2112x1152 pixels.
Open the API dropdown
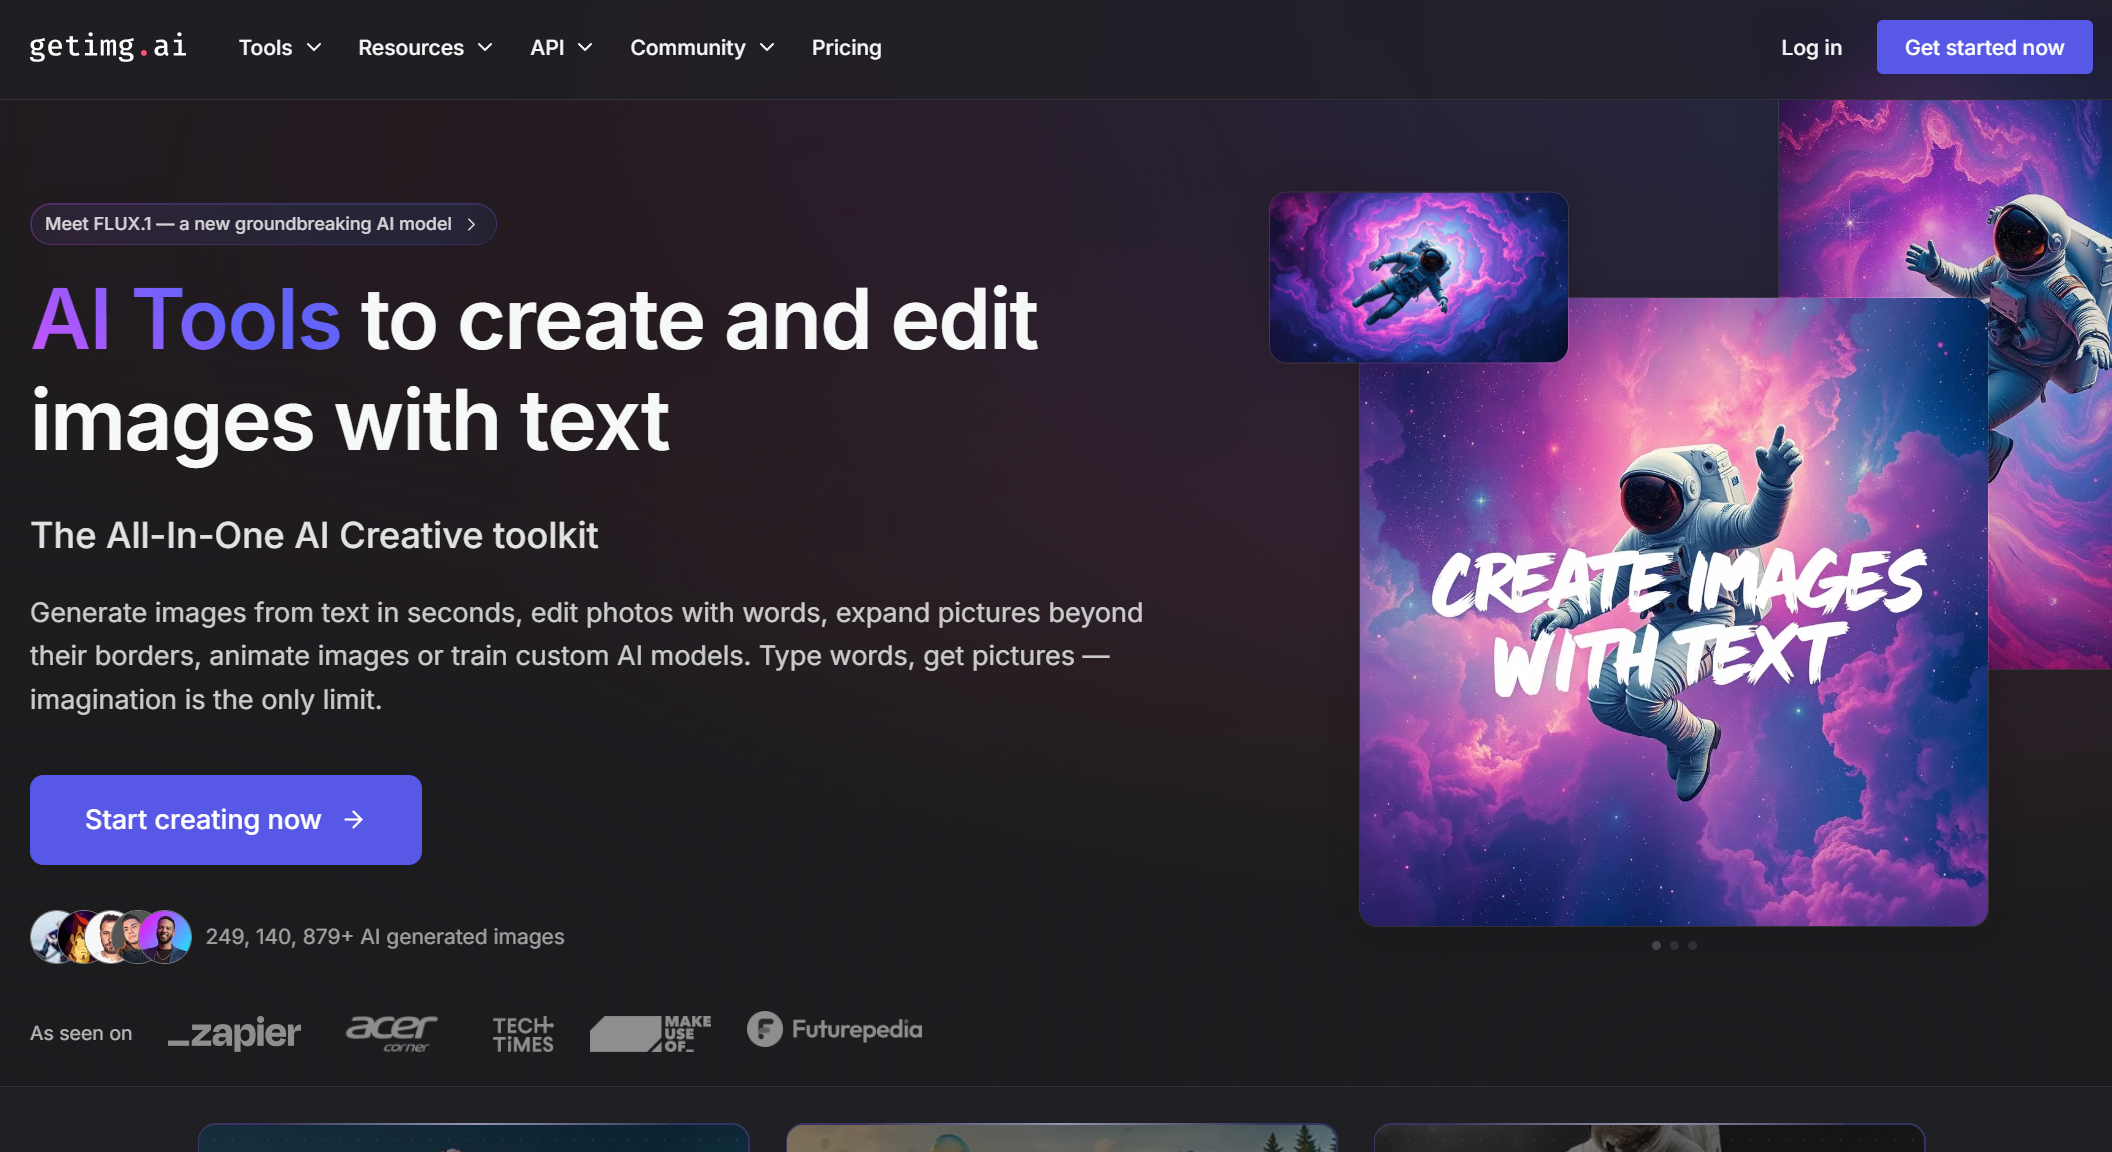pos(561,48)
